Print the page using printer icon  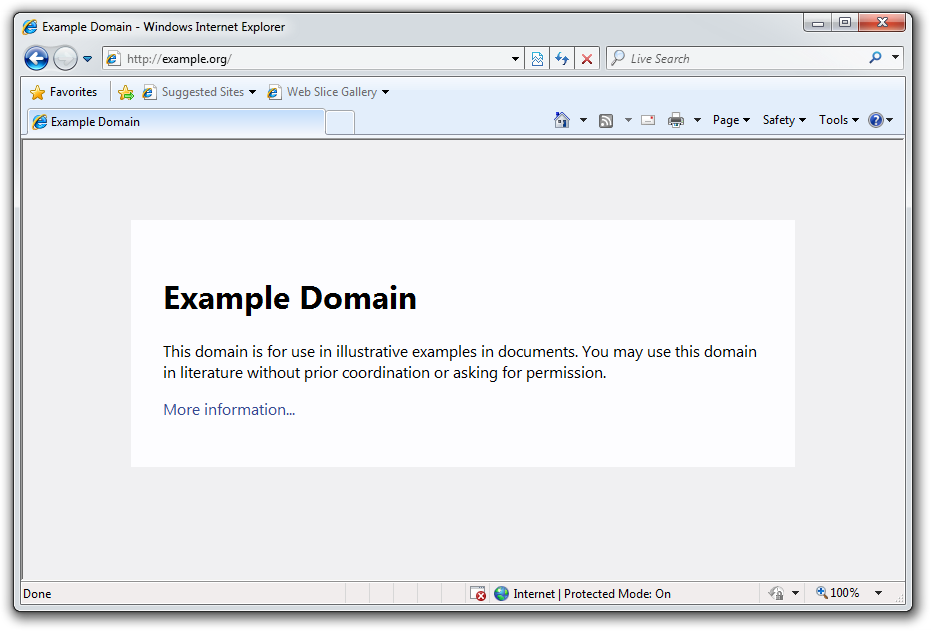coord(676,120)
